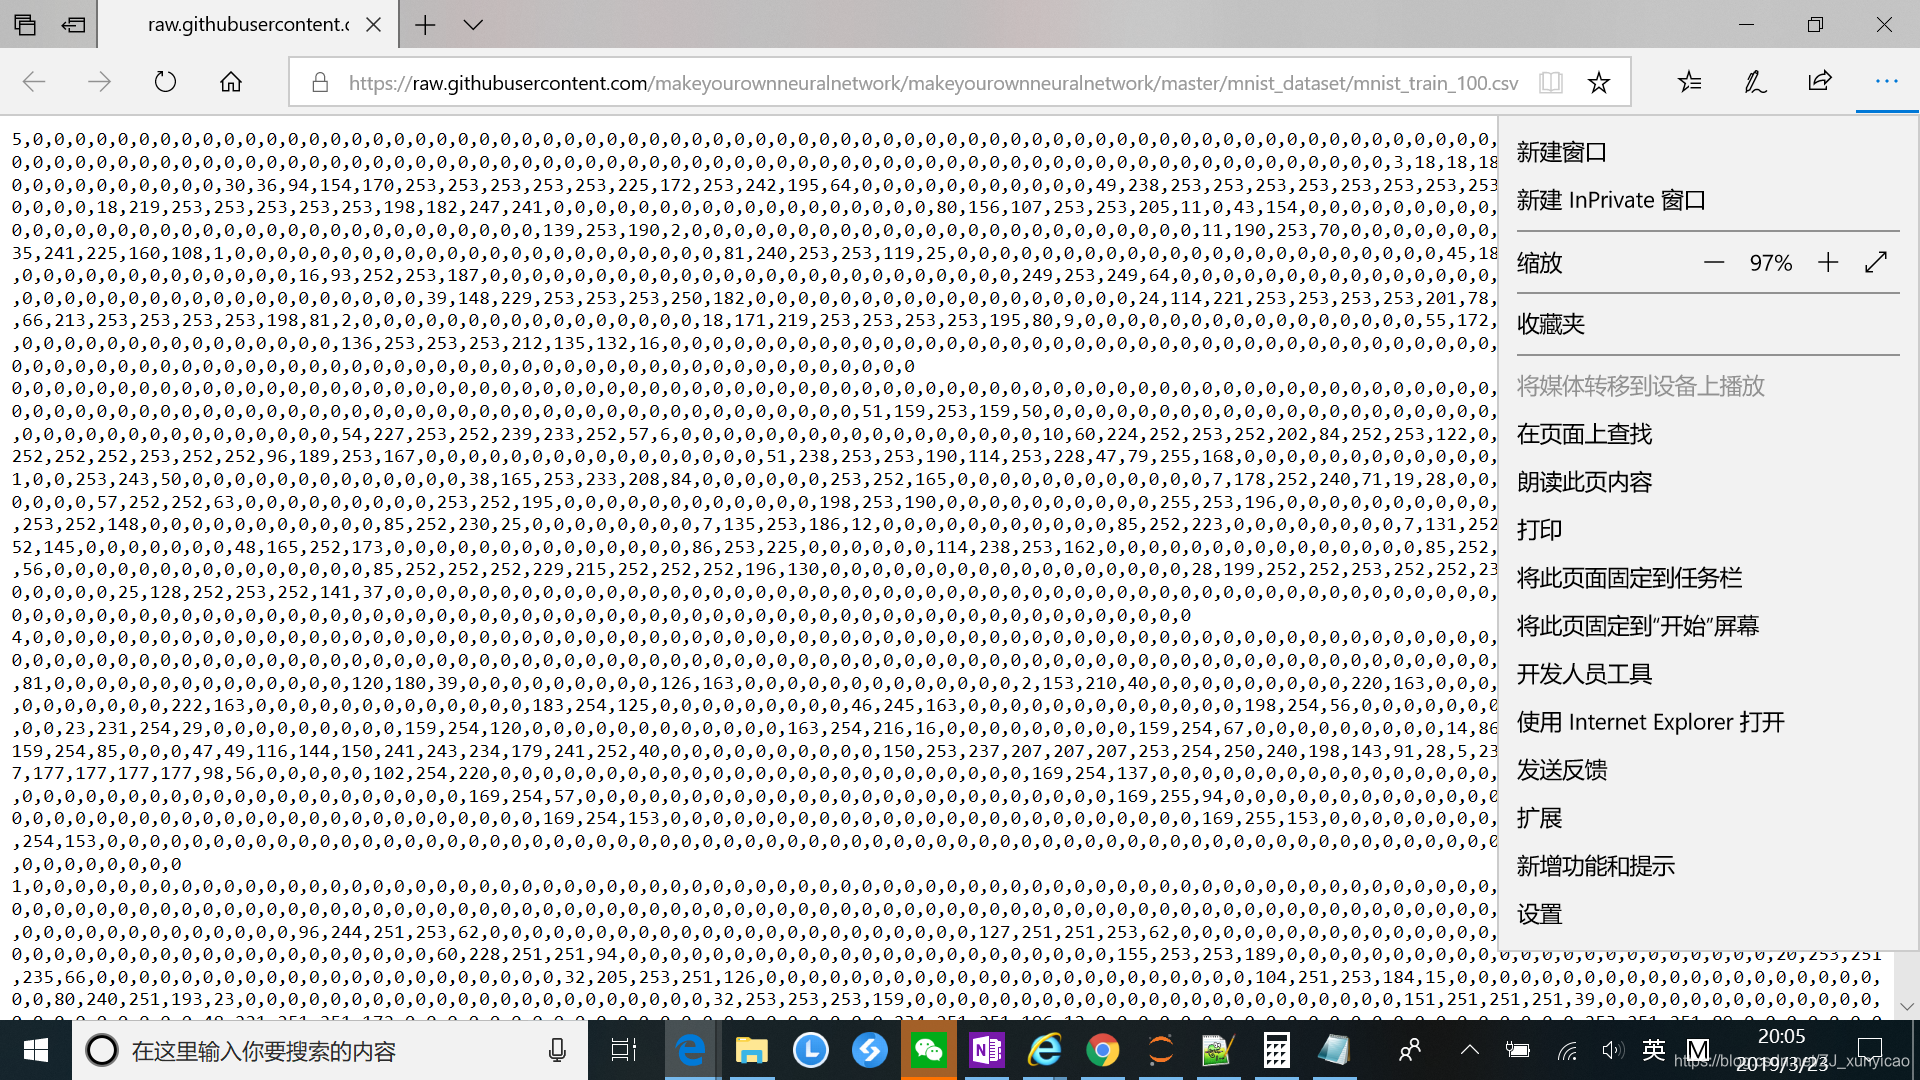Open WeChat from the taskbar
This screenshot has width=1920, height=1080.
pyautogui.click(x=929, y=1050)
